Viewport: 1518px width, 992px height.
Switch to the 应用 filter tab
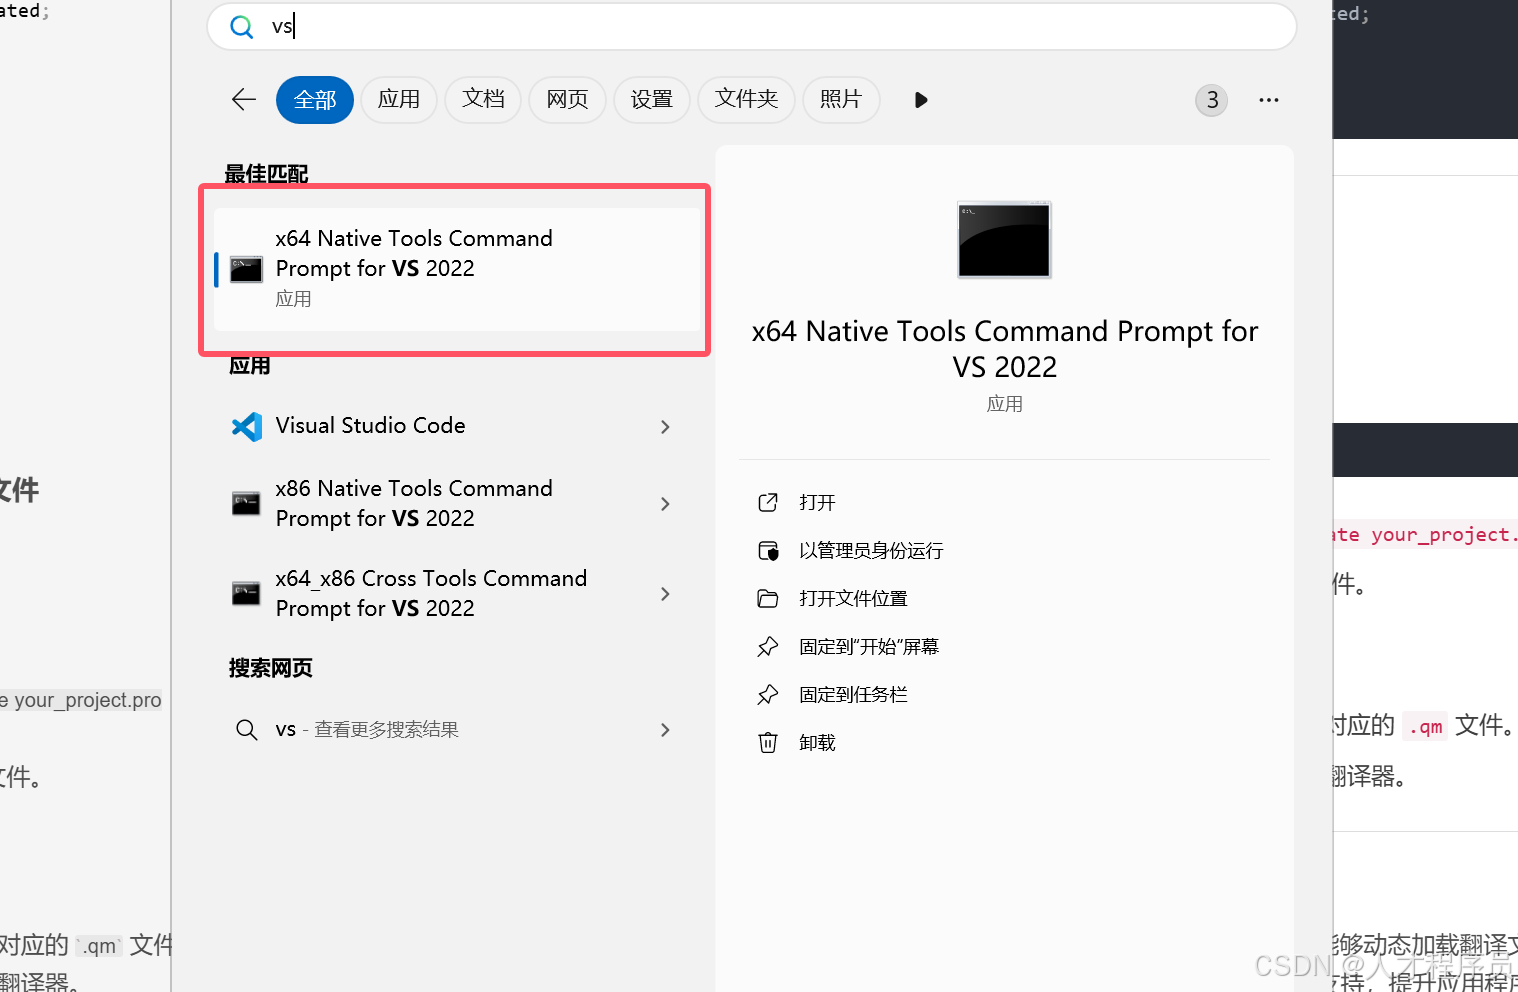coord(399,100)
